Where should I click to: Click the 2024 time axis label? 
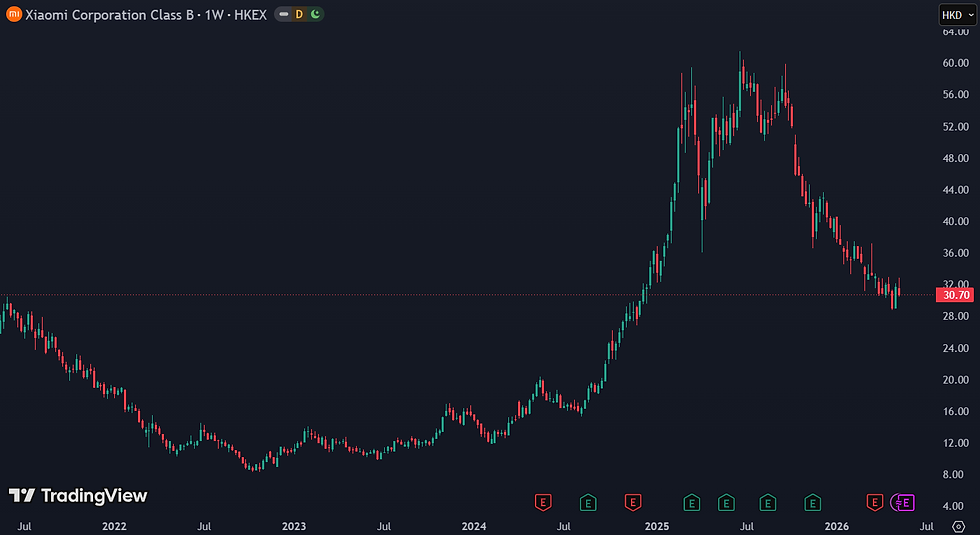click(x=474, y=526)
